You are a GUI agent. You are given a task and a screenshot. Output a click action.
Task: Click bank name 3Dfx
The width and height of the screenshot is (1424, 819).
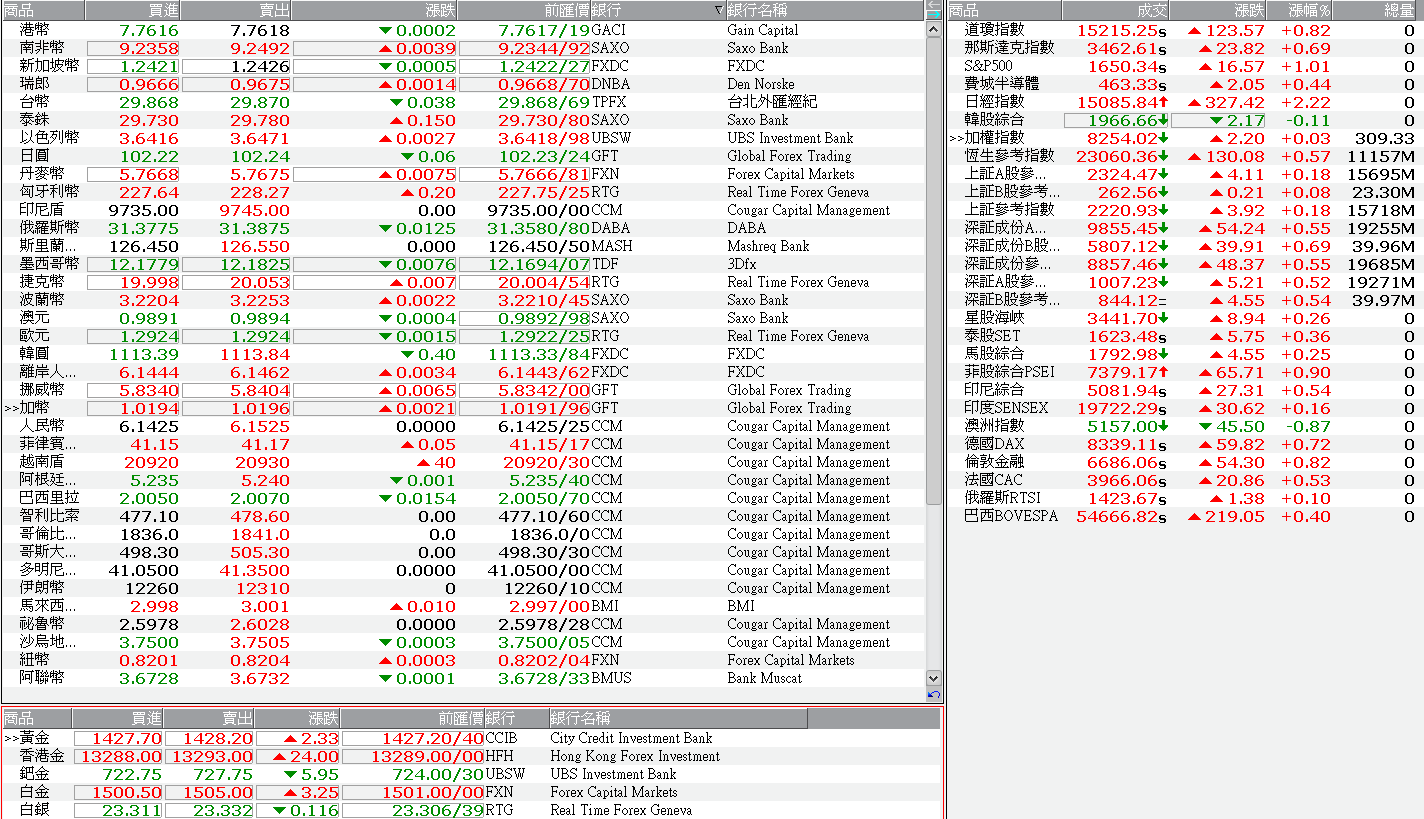tap(743, 264)
